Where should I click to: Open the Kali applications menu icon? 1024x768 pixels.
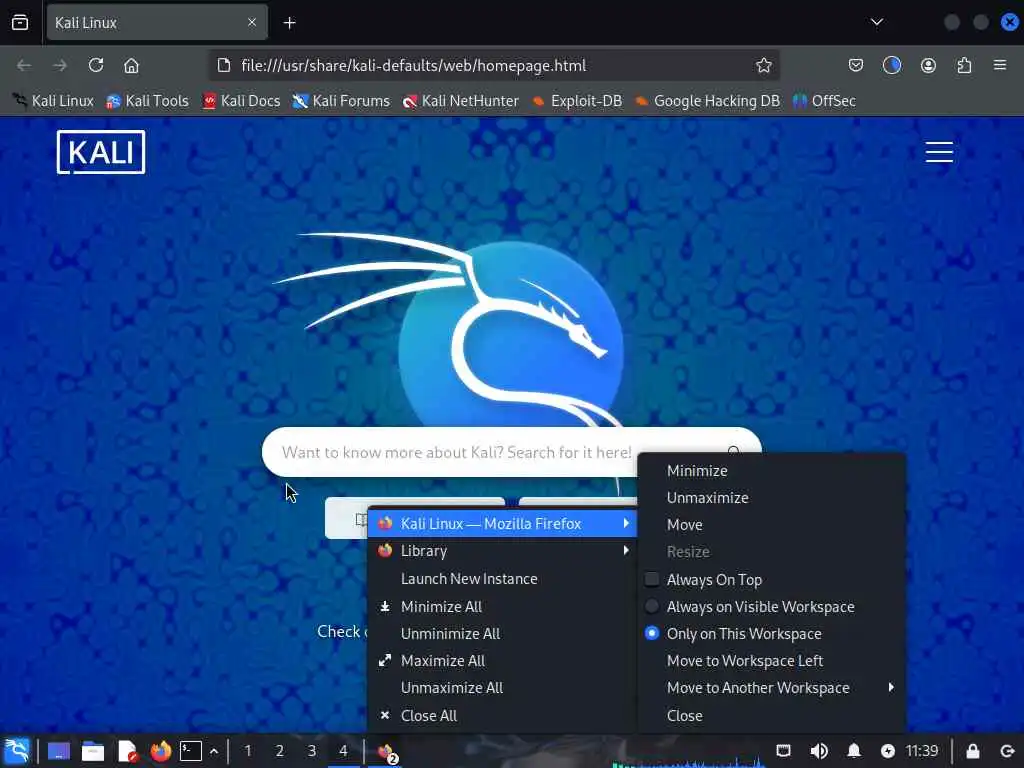[x=17, y=751]
